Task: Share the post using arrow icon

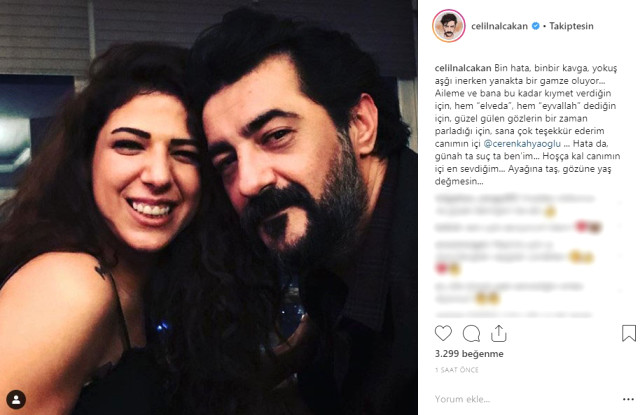Action: (498, 333)
